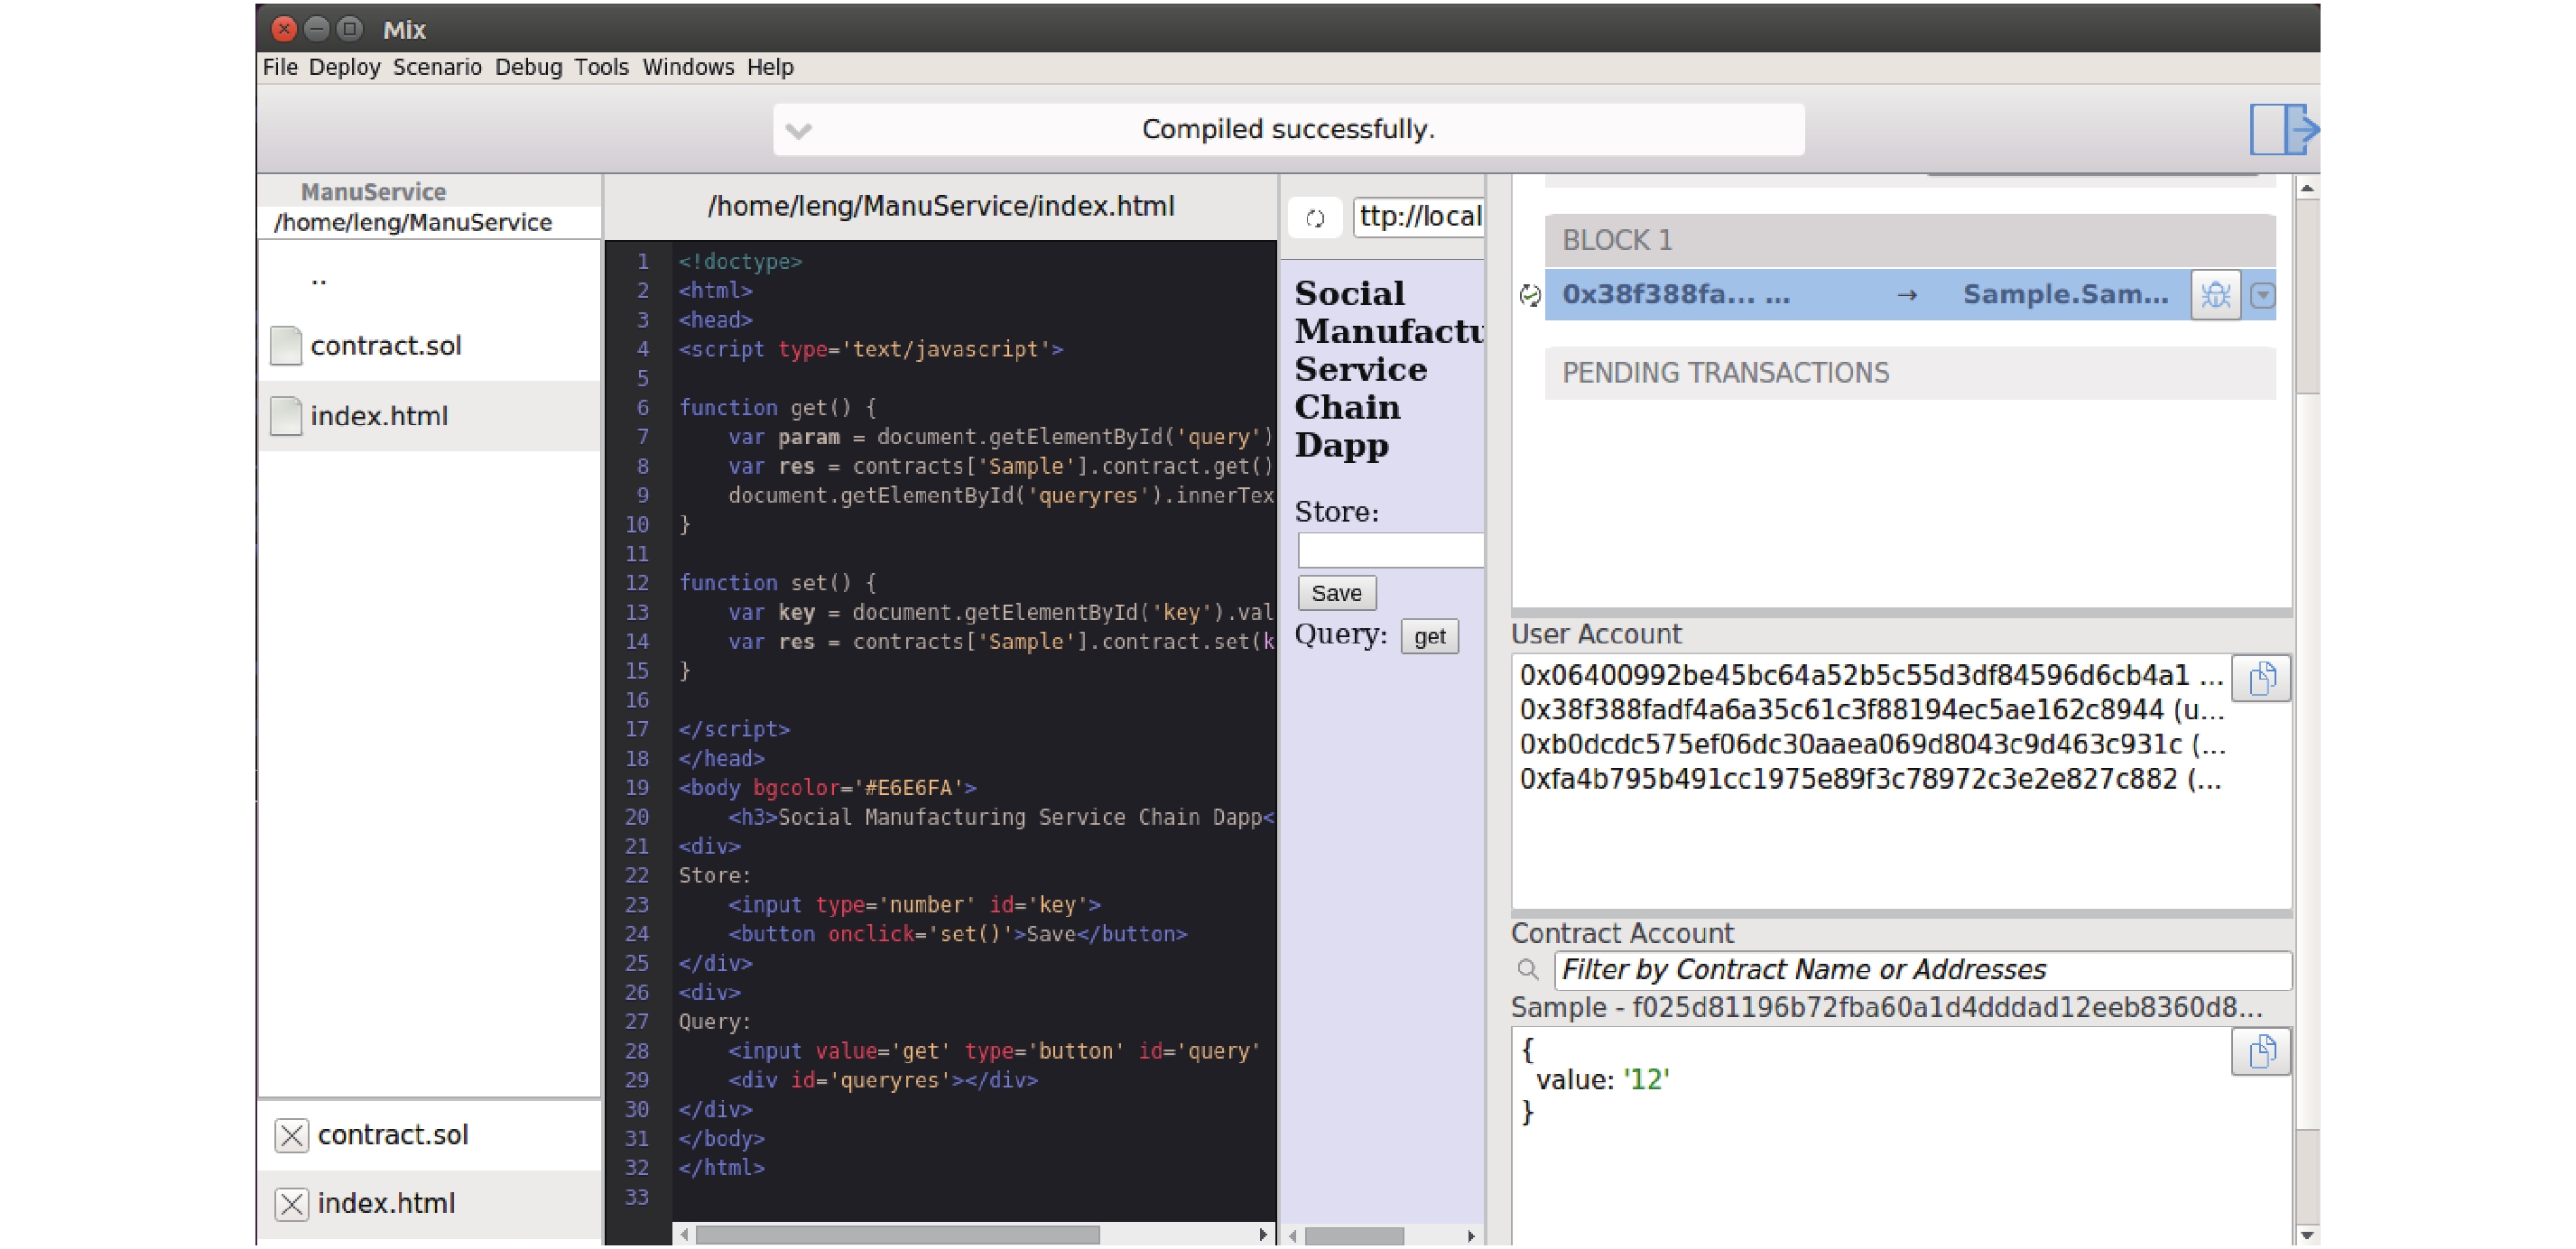The width and height of the screenshot is (2576, 1249).
Task: Close the contract.sol open document
Action: tap(291, 1136)
